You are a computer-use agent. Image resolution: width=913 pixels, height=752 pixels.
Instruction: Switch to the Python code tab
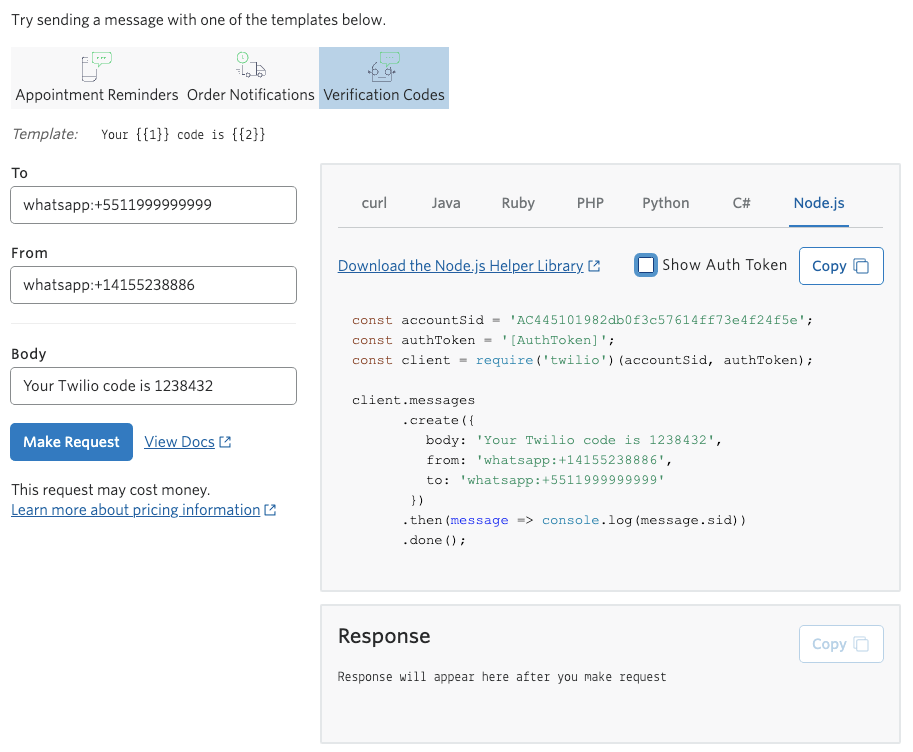pos(666,203)
